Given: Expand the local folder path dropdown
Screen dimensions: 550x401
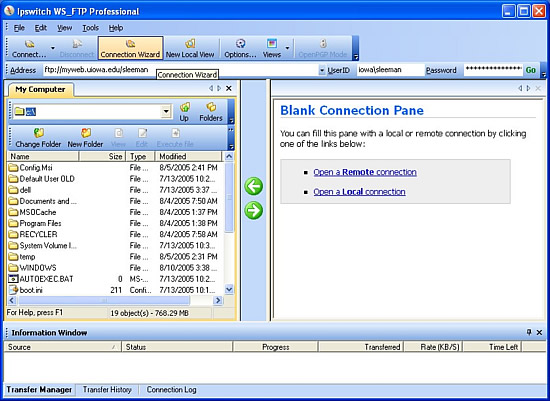Looking at the screenshot, I should (x=166, y=112).
